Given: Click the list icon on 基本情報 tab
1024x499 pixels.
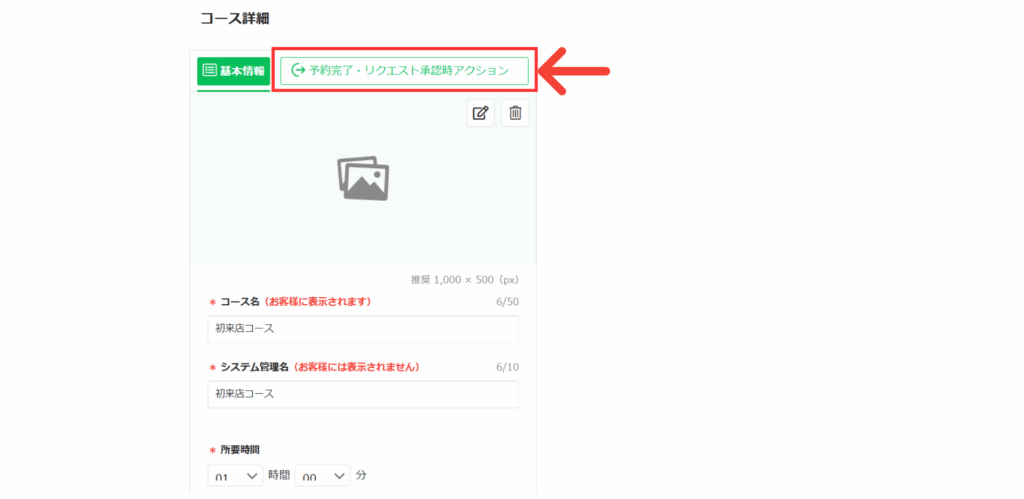Looking at the screenshot, I should (x=209, y=71).
